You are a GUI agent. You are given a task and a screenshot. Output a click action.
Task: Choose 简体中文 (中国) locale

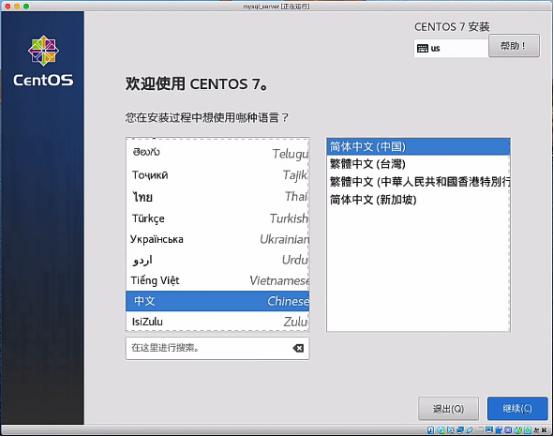418,147
